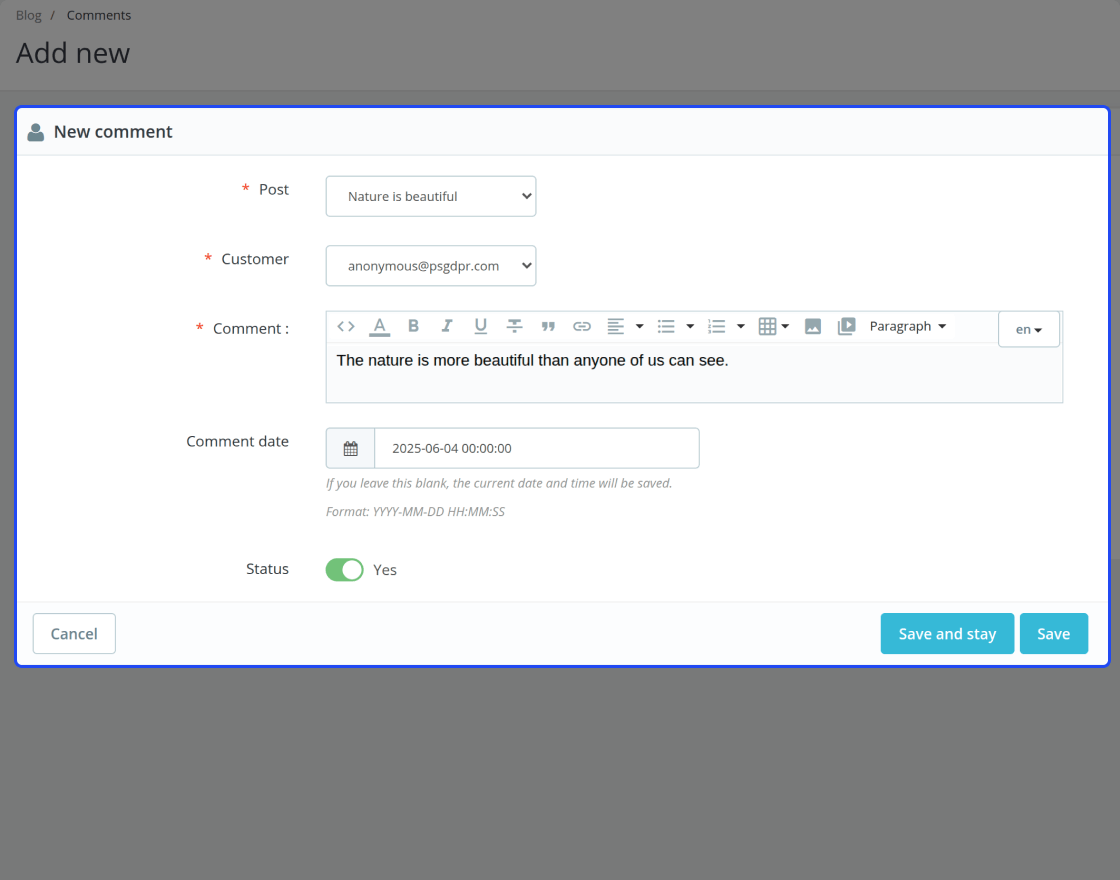Click the Comment date input field
1120x880 pixels.
pos(536,449)
